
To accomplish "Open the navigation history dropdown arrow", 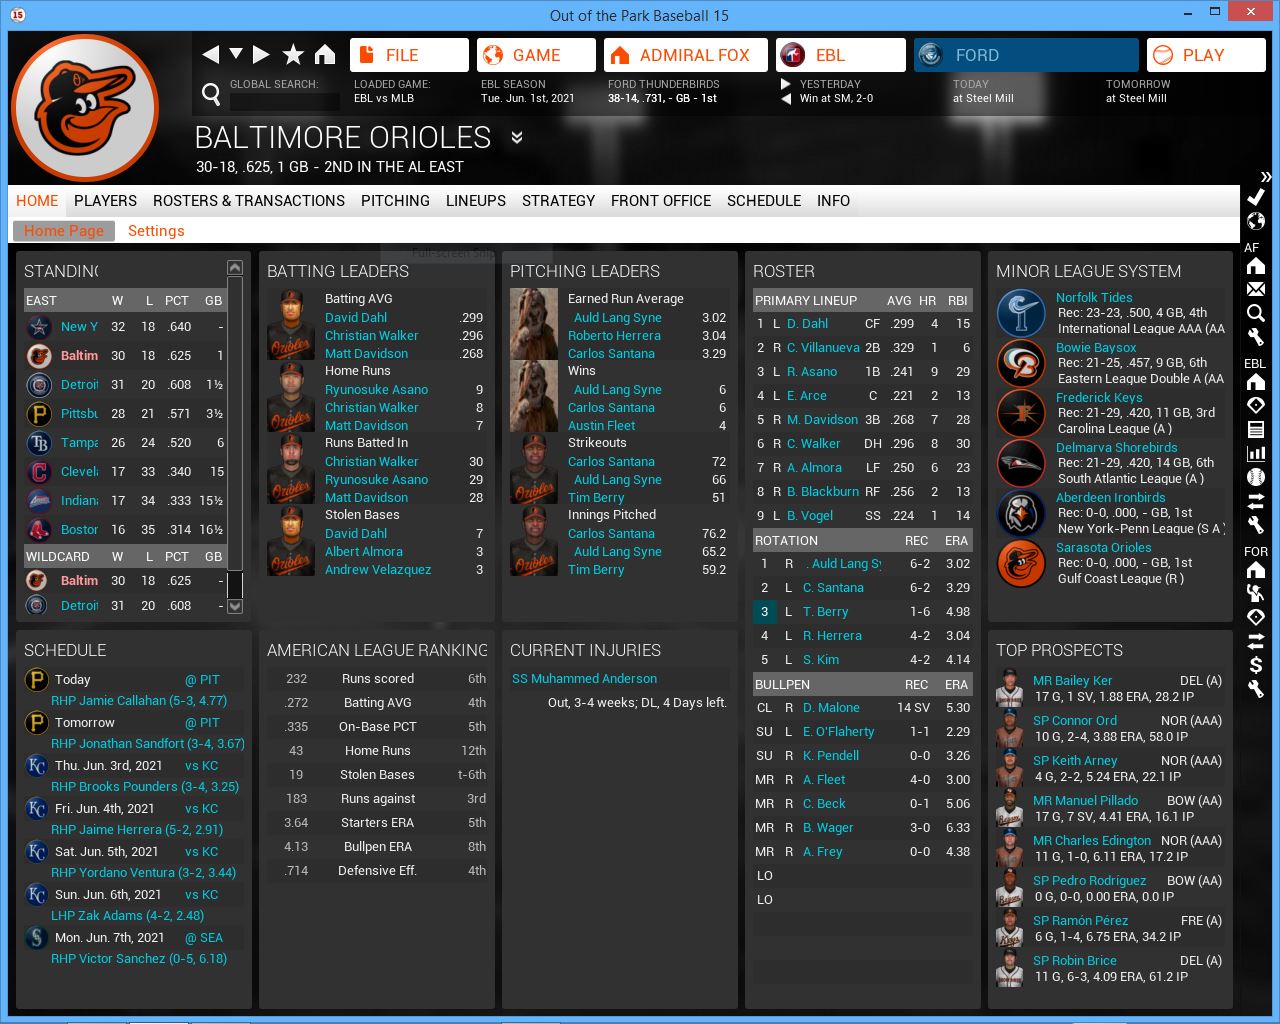I will pos(236,53).
